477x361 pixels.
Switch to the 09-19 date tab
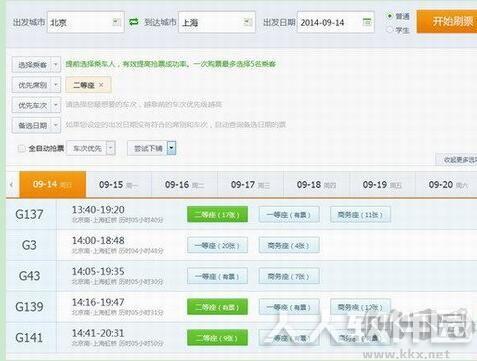382,184
